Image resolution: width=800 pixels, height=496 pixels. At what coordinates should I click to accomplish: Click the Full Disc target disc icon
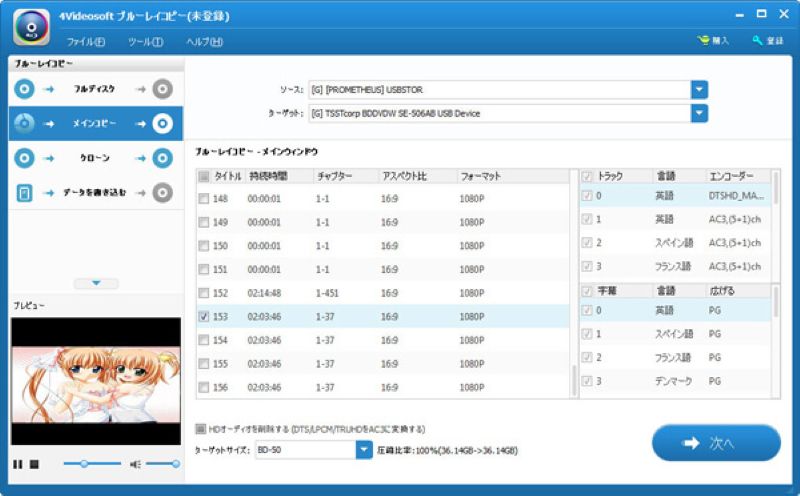coord(162,89)
